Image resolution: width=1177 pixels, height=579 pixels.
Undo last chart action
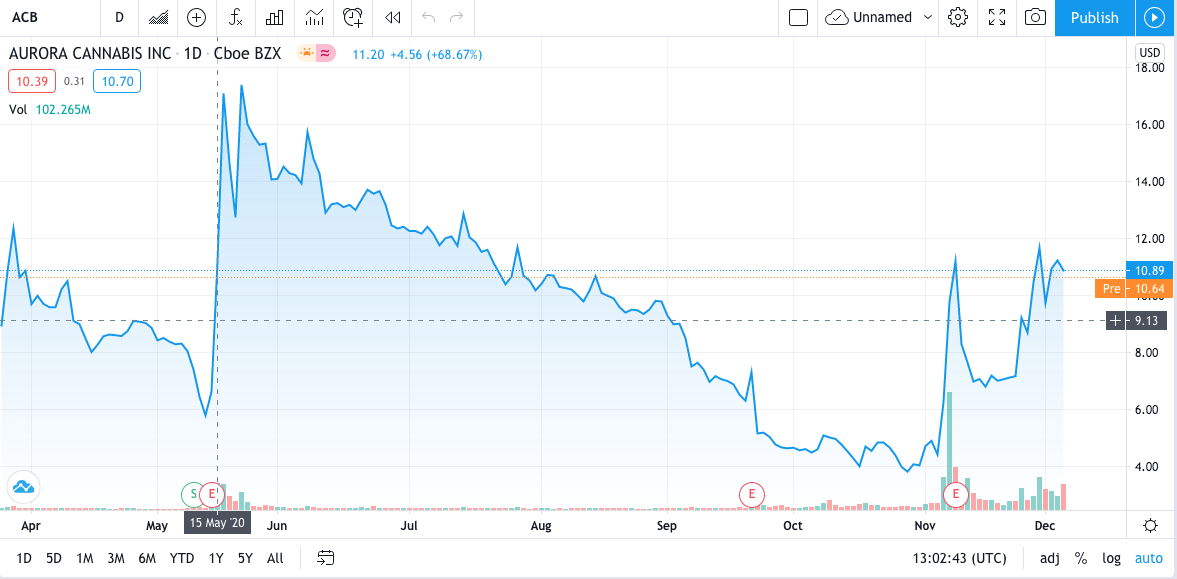pos(429,17)
